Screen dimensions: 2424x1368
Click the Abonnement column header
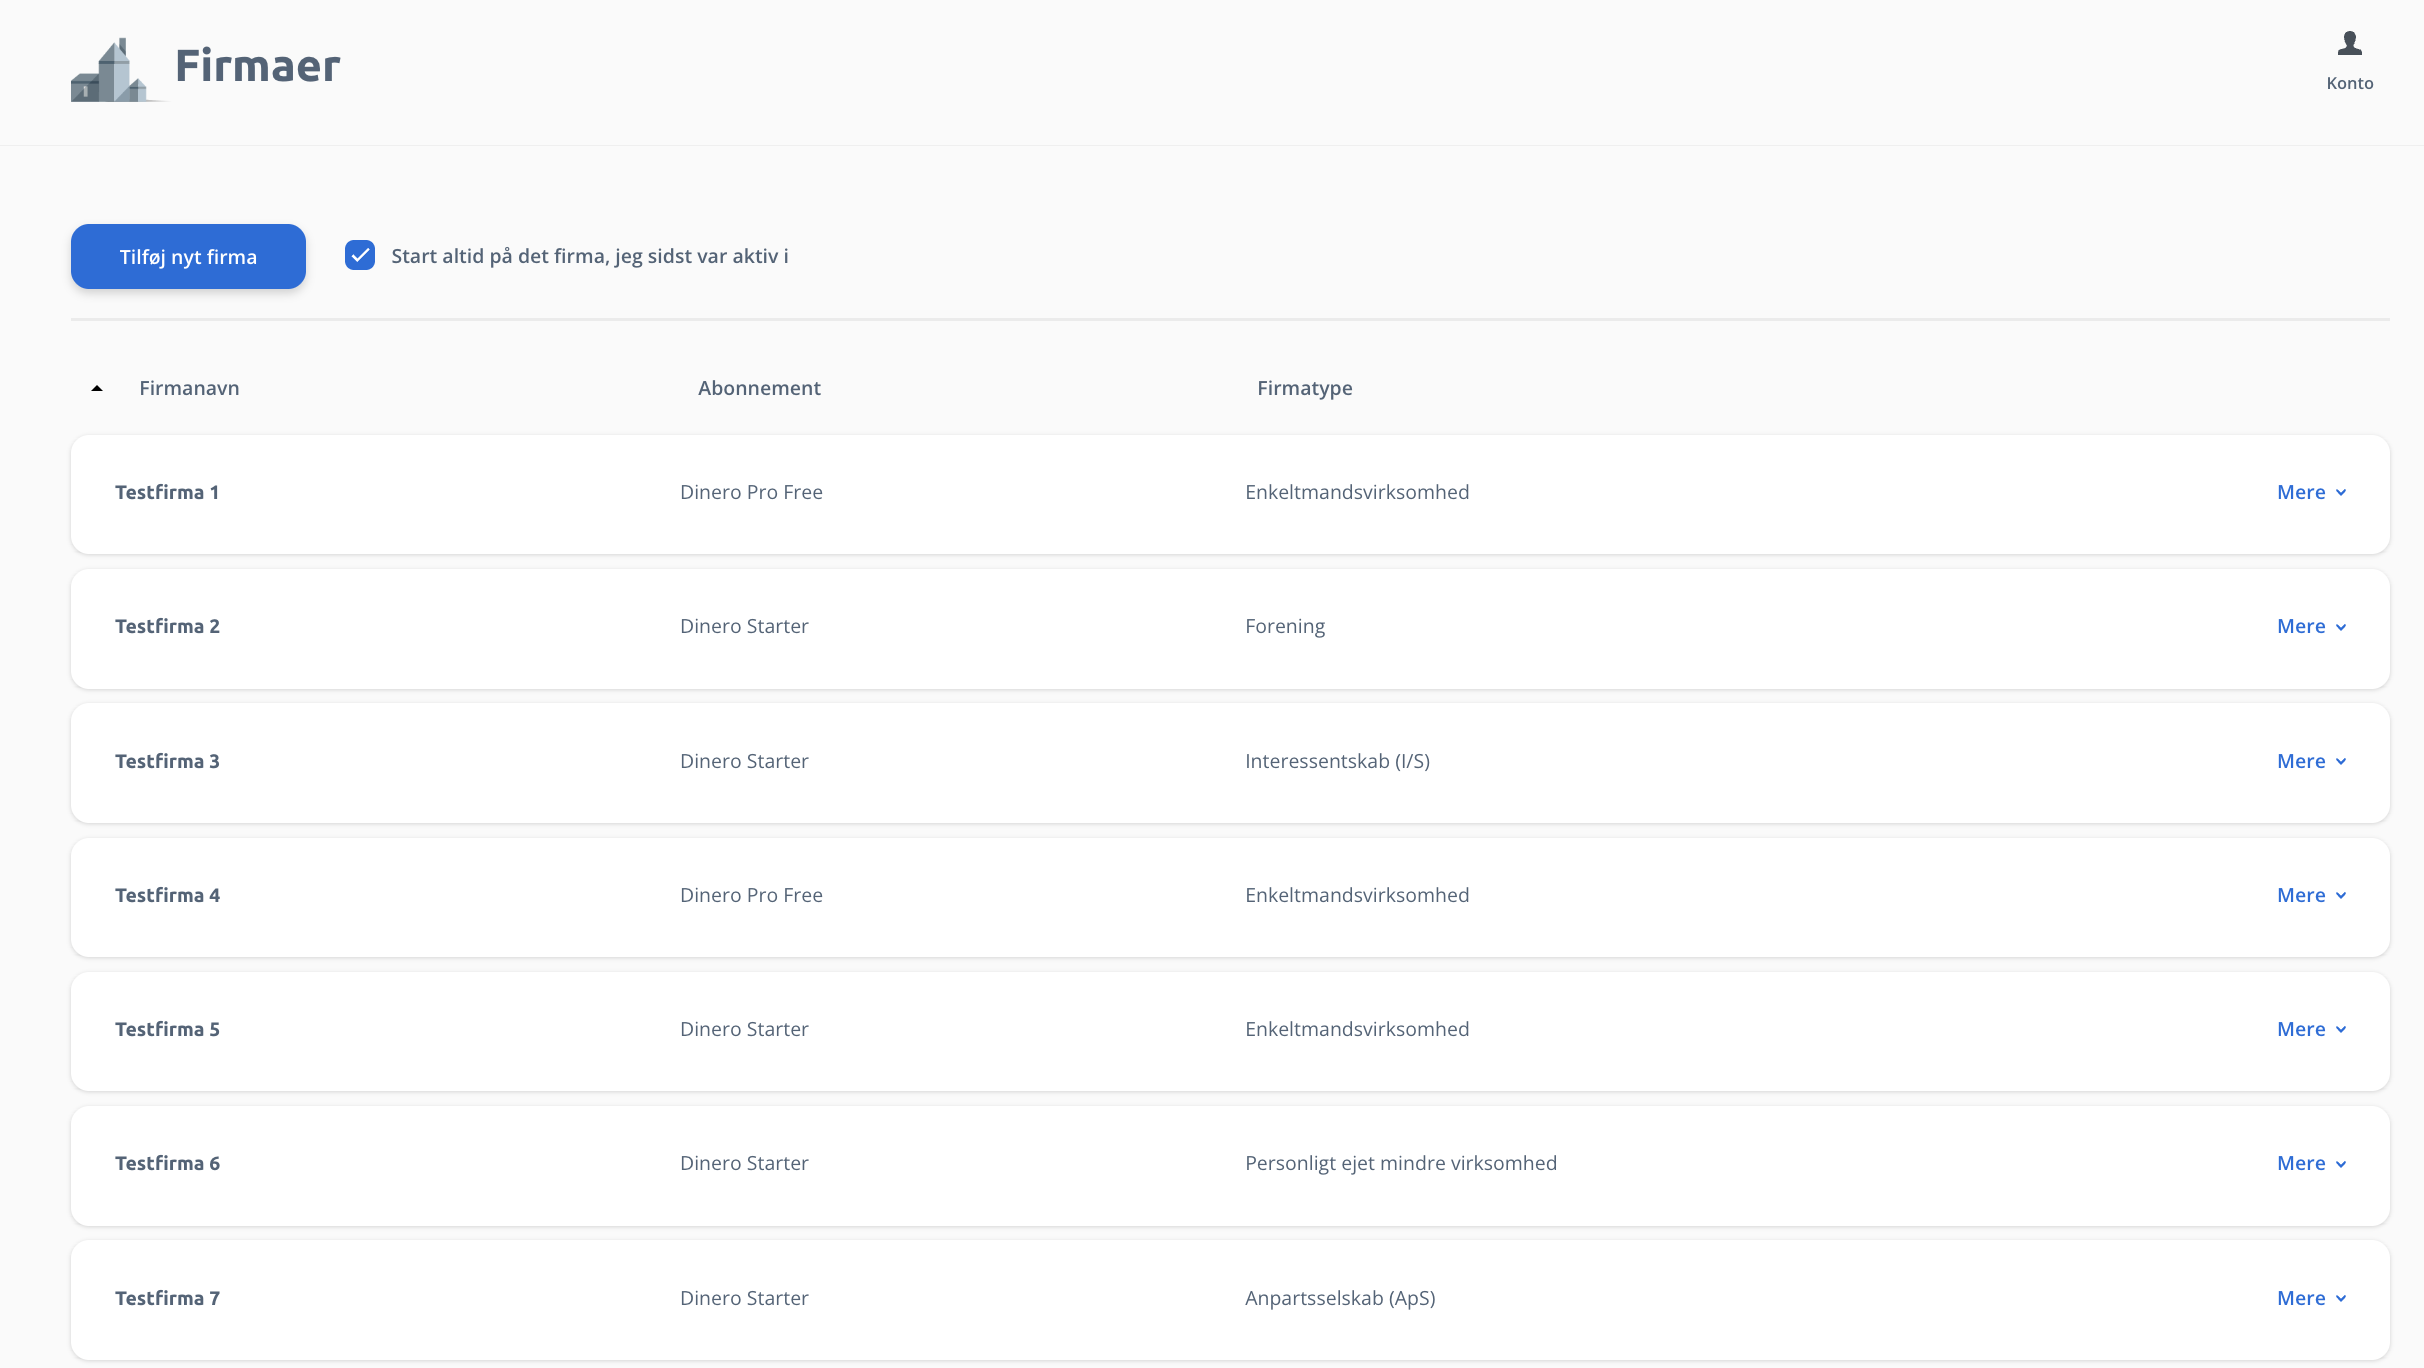pos(759,388)
